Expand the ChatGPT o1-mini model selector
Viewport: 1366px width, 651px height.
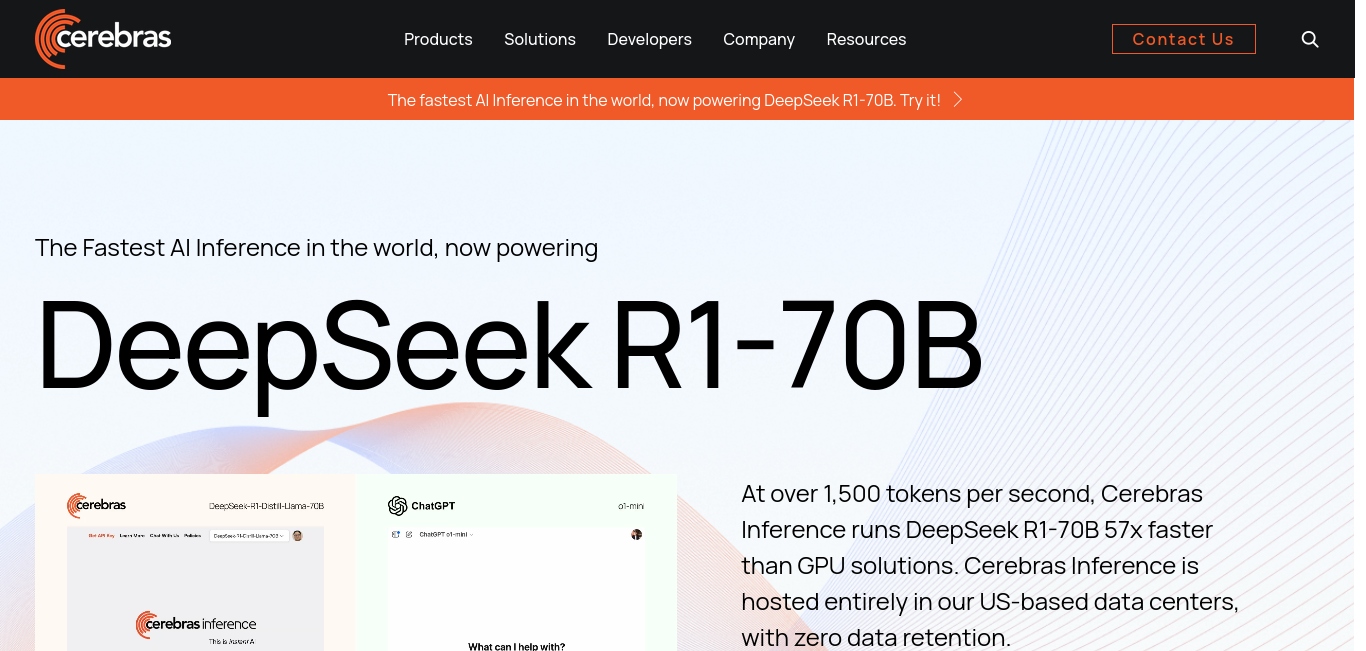(446, 534)
